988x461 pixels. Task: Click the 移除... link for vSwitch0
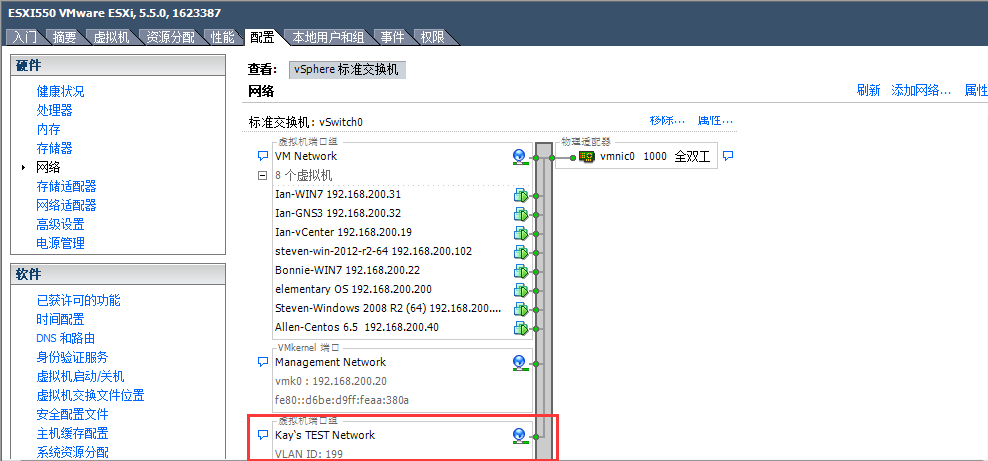click(667, 120)
